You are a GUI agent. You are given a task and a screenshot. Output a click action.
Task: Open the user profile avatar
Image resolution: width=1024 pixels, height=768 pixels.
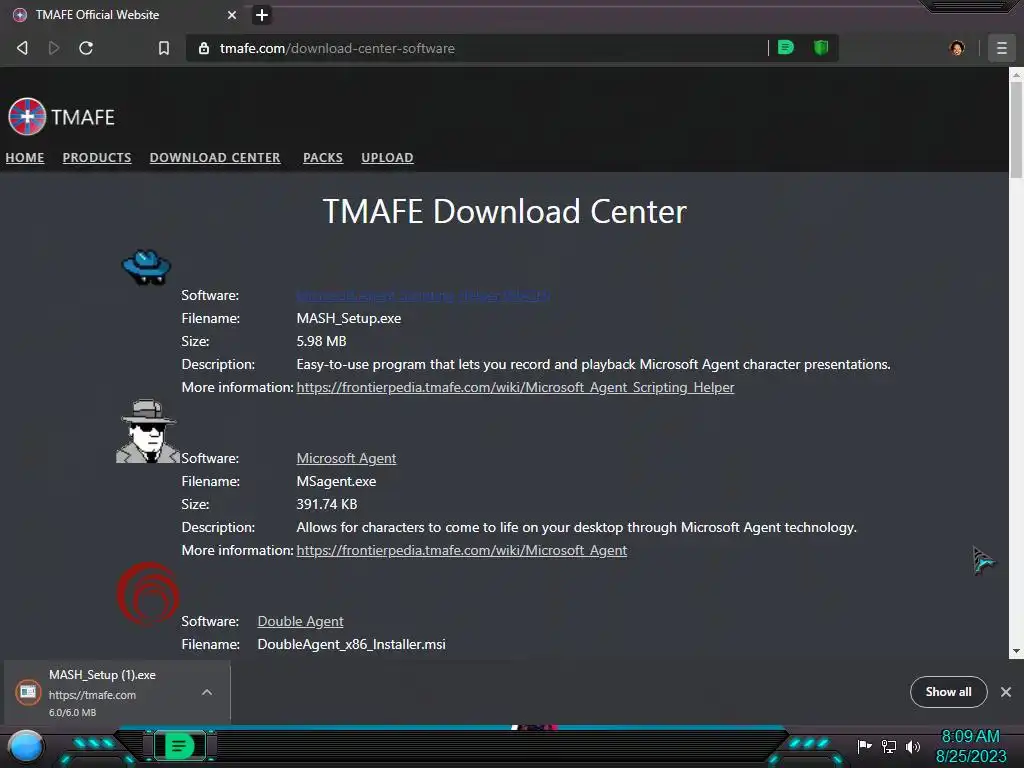click(x=957, y=48)
